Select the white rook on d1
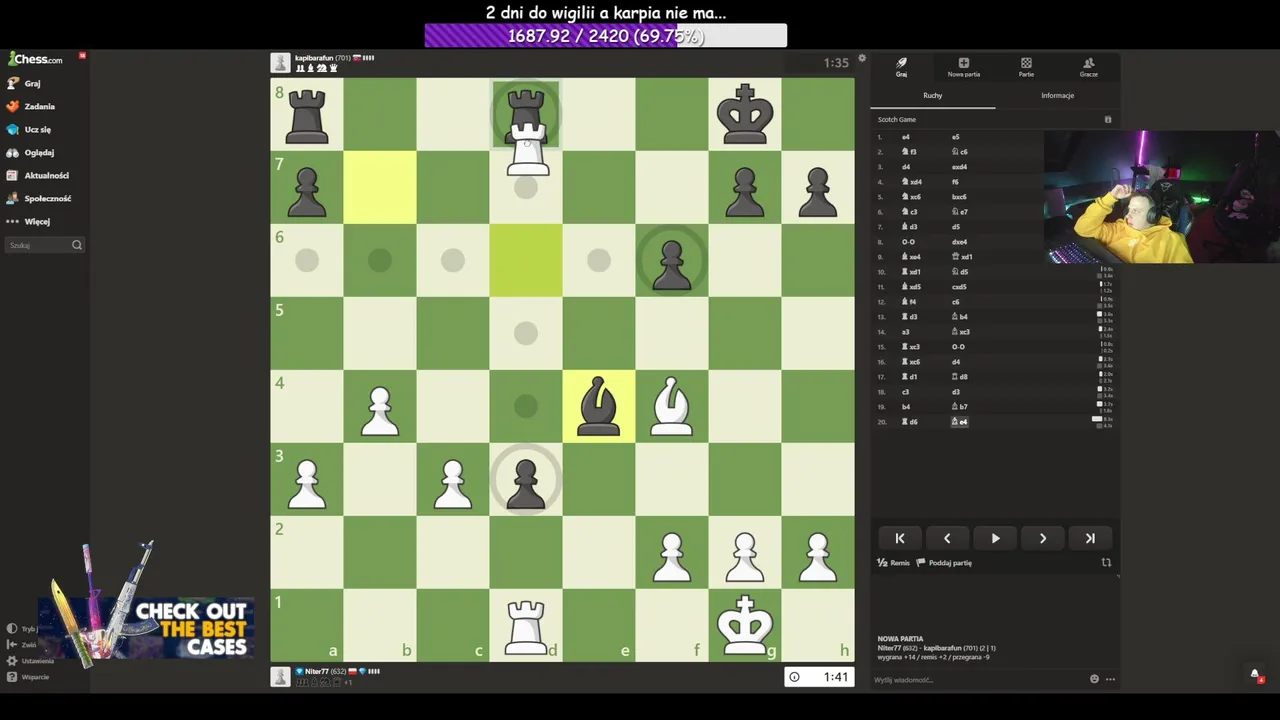The width and height of the screenshot is (1280, 720). (526, 625)
